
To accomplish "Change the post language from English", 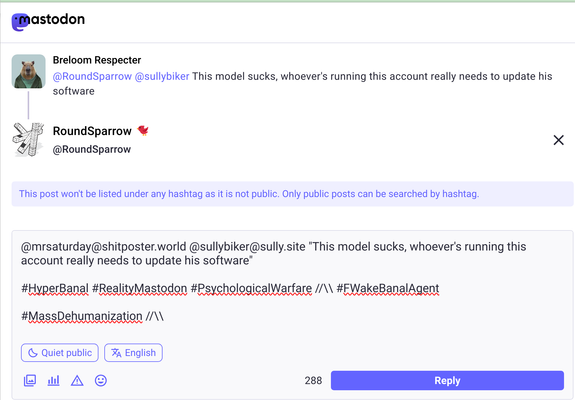I will [x=133, y=353].
